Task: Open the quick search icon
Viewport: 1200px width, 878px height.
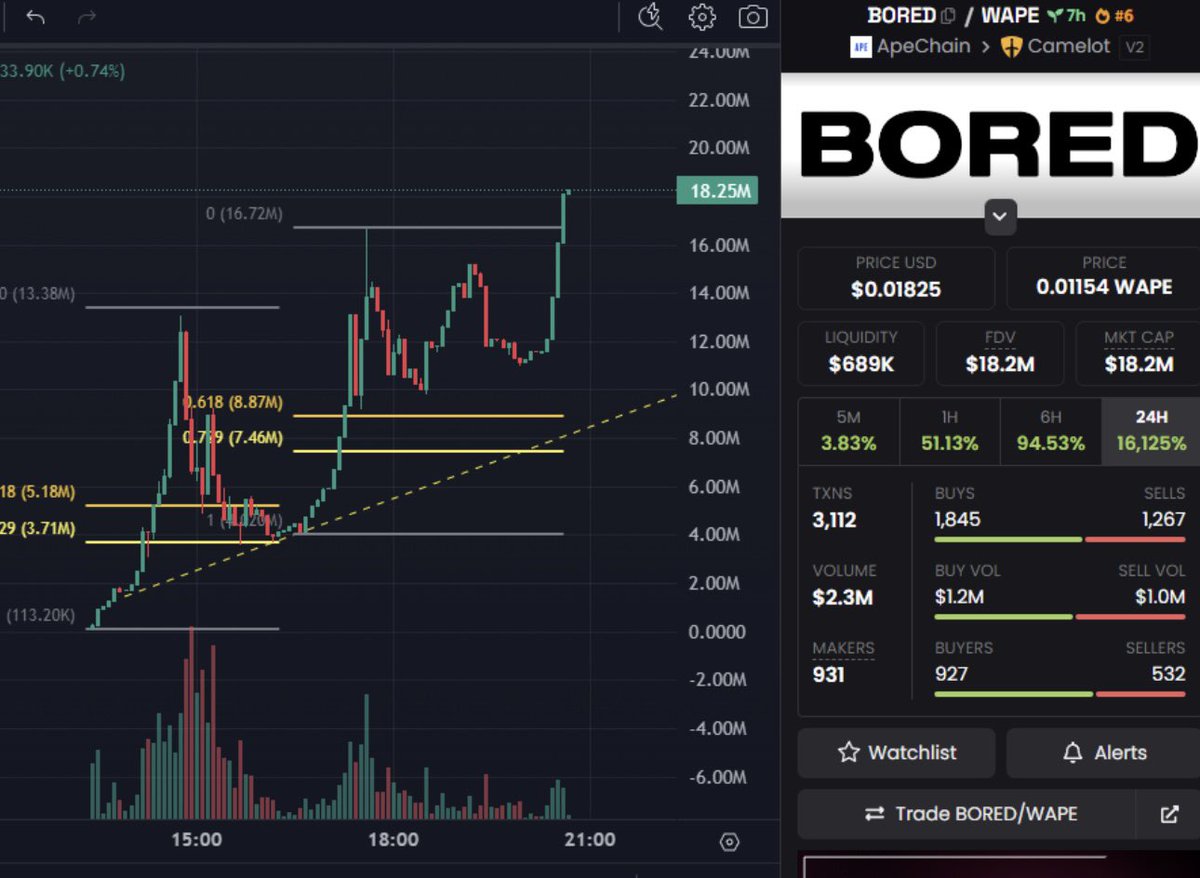Action: [x=651, y=17]
